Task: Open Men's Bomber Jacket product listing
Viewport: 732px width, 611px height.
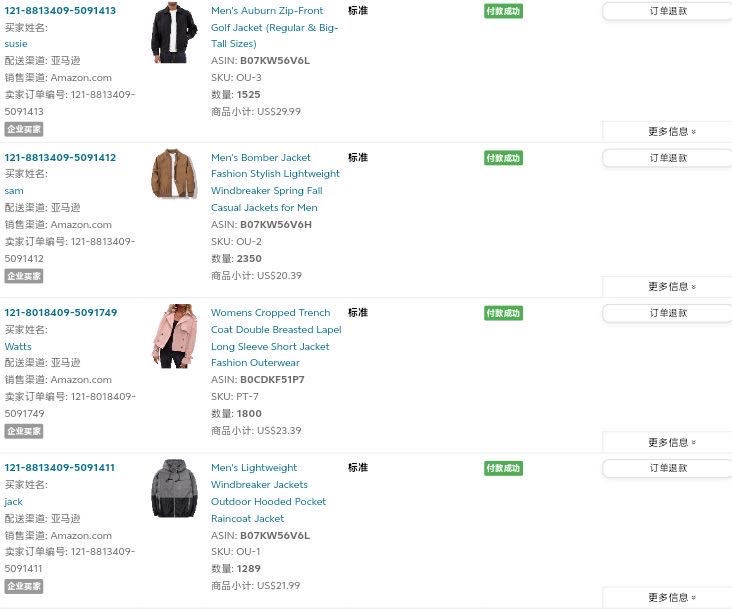Action: point(275,183)
